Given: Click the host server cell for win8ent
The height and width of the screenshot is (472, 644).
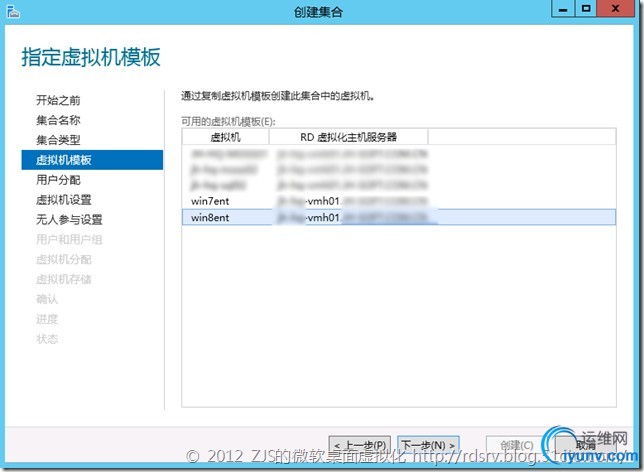Looking at the screenshot, I should coord(352,217).
